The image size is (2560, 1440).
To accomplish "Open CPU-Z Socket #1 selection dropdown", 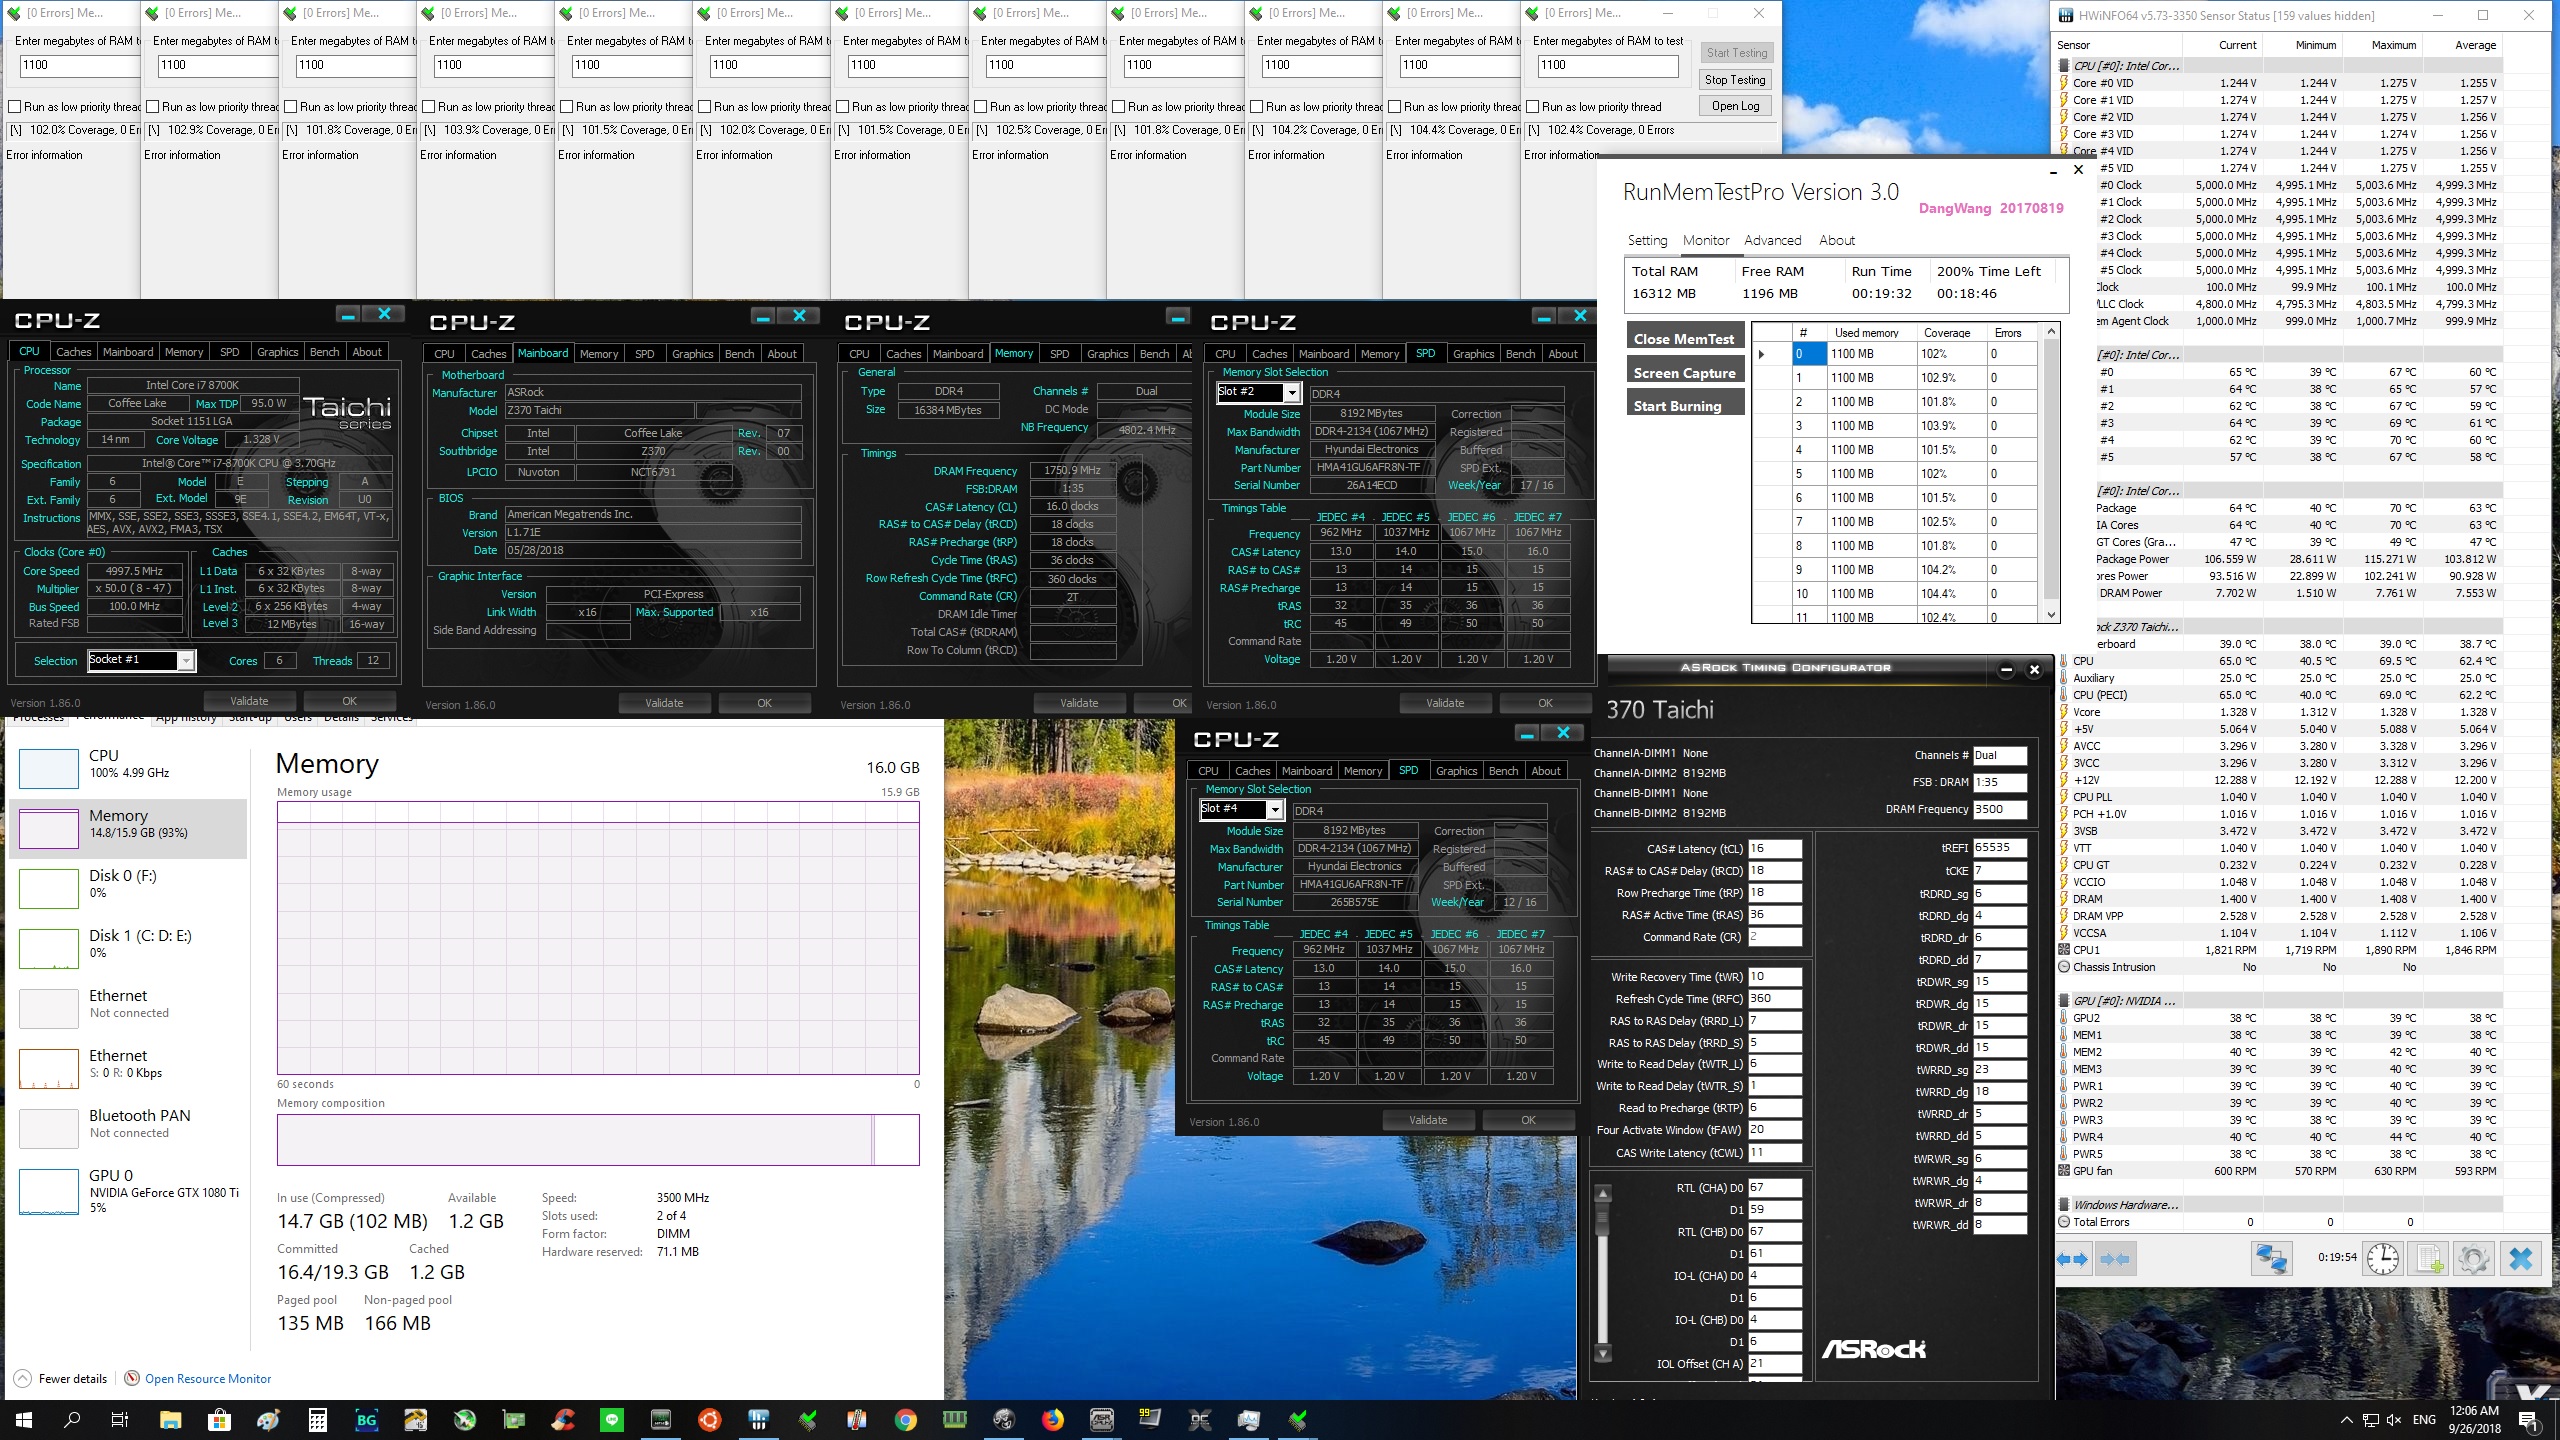I will click(186, 661).
